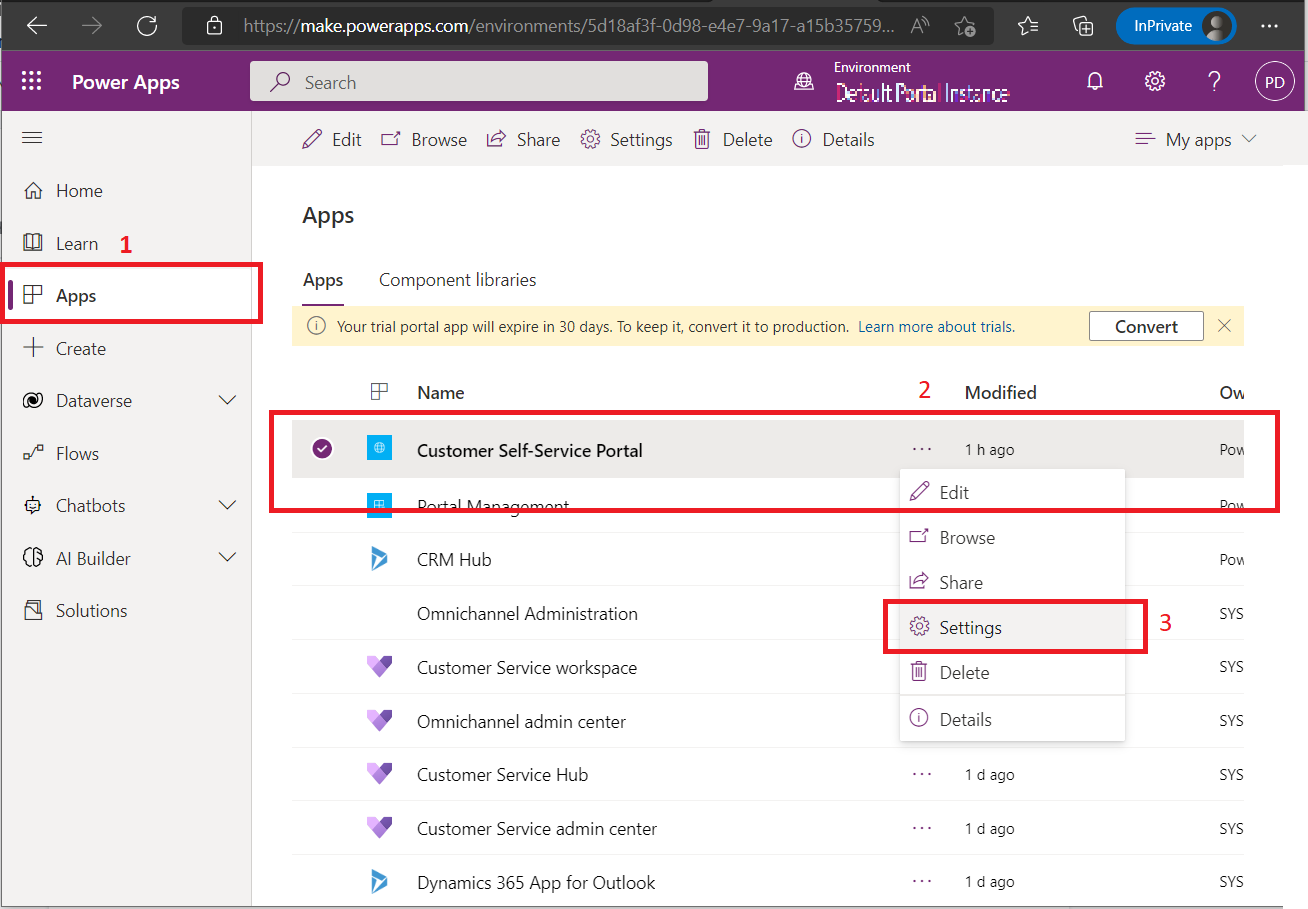
Task: Open the Power Apps settings gear
Action: 1155,82
